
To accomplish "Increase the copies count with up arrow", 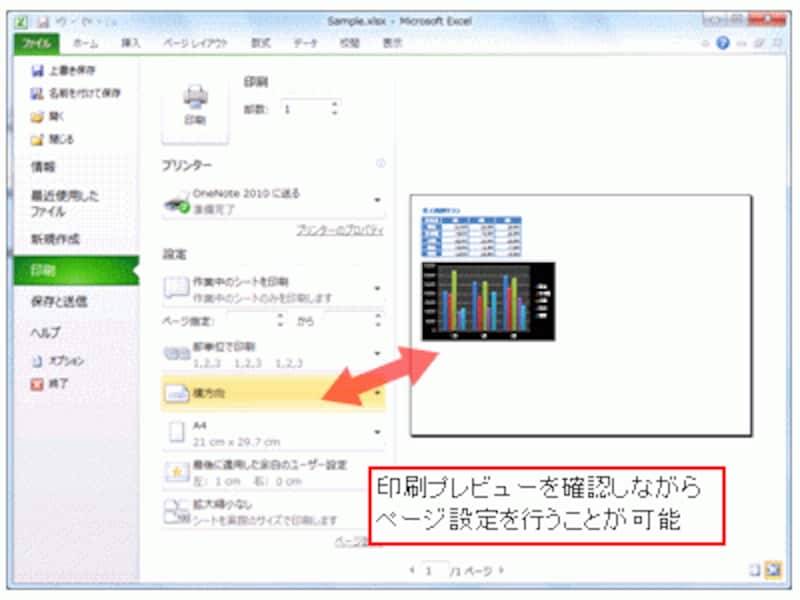I will pyautogui.click(x=335, y=104).
